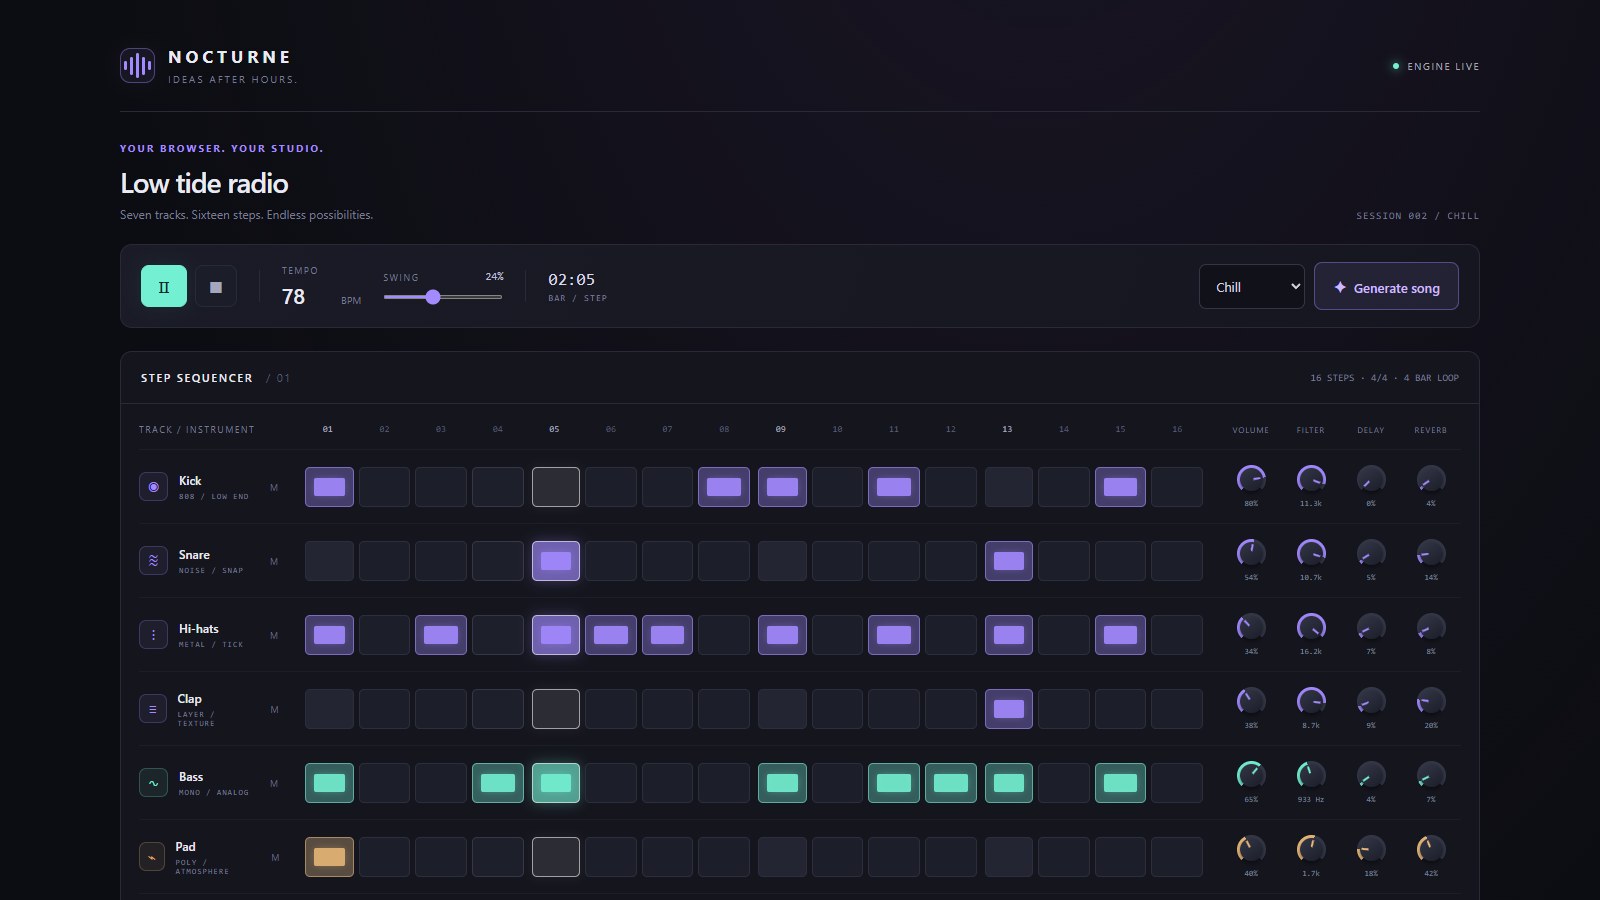Mute the Kick track
Image resolution: width=1600 pixels, height=900 pixels.
point(274,488)
